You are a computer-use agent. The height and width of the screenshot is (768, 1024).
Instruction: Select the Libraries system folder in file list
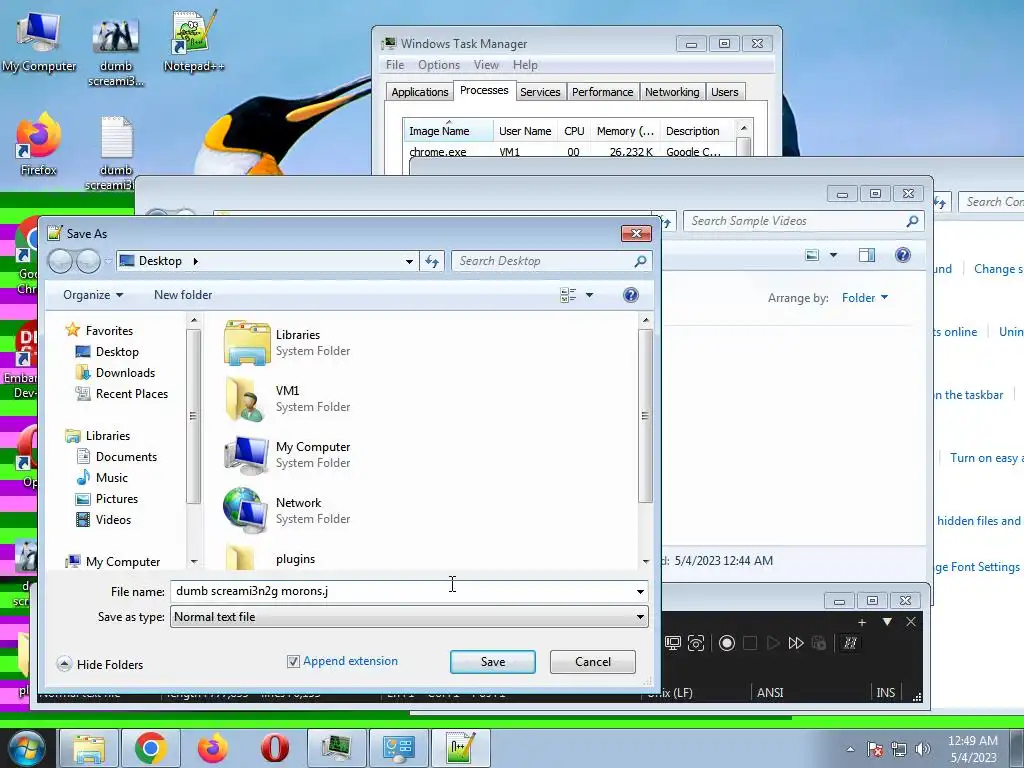coord(287,342)
